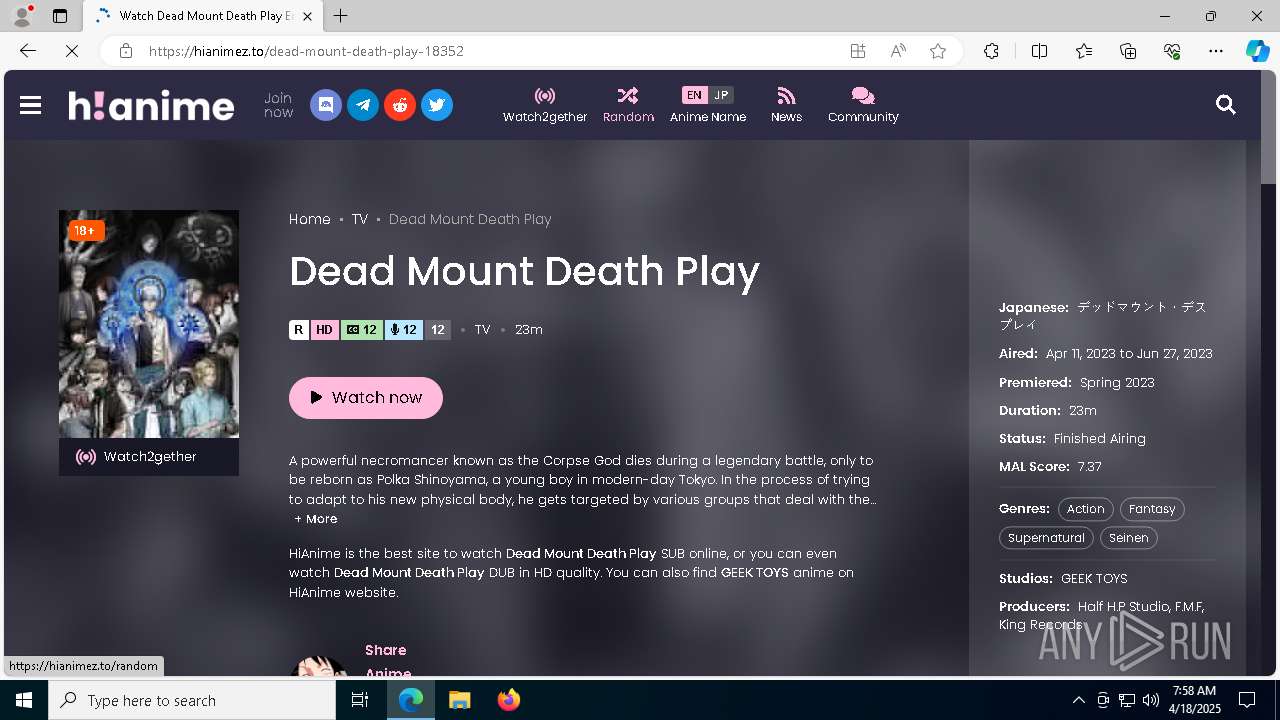Select the Fantasy genre tag

[x=1152, y=509]
